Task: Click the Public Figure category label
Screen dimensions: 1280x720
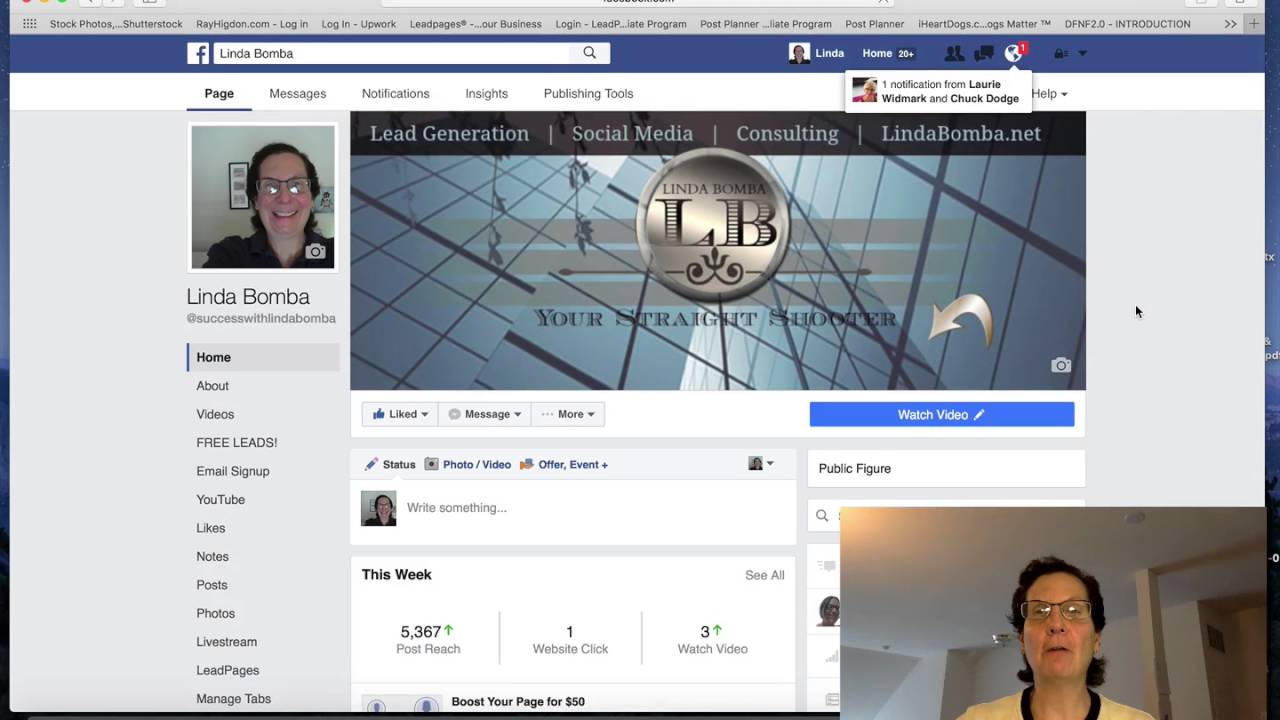Action: tap(854, 468)
